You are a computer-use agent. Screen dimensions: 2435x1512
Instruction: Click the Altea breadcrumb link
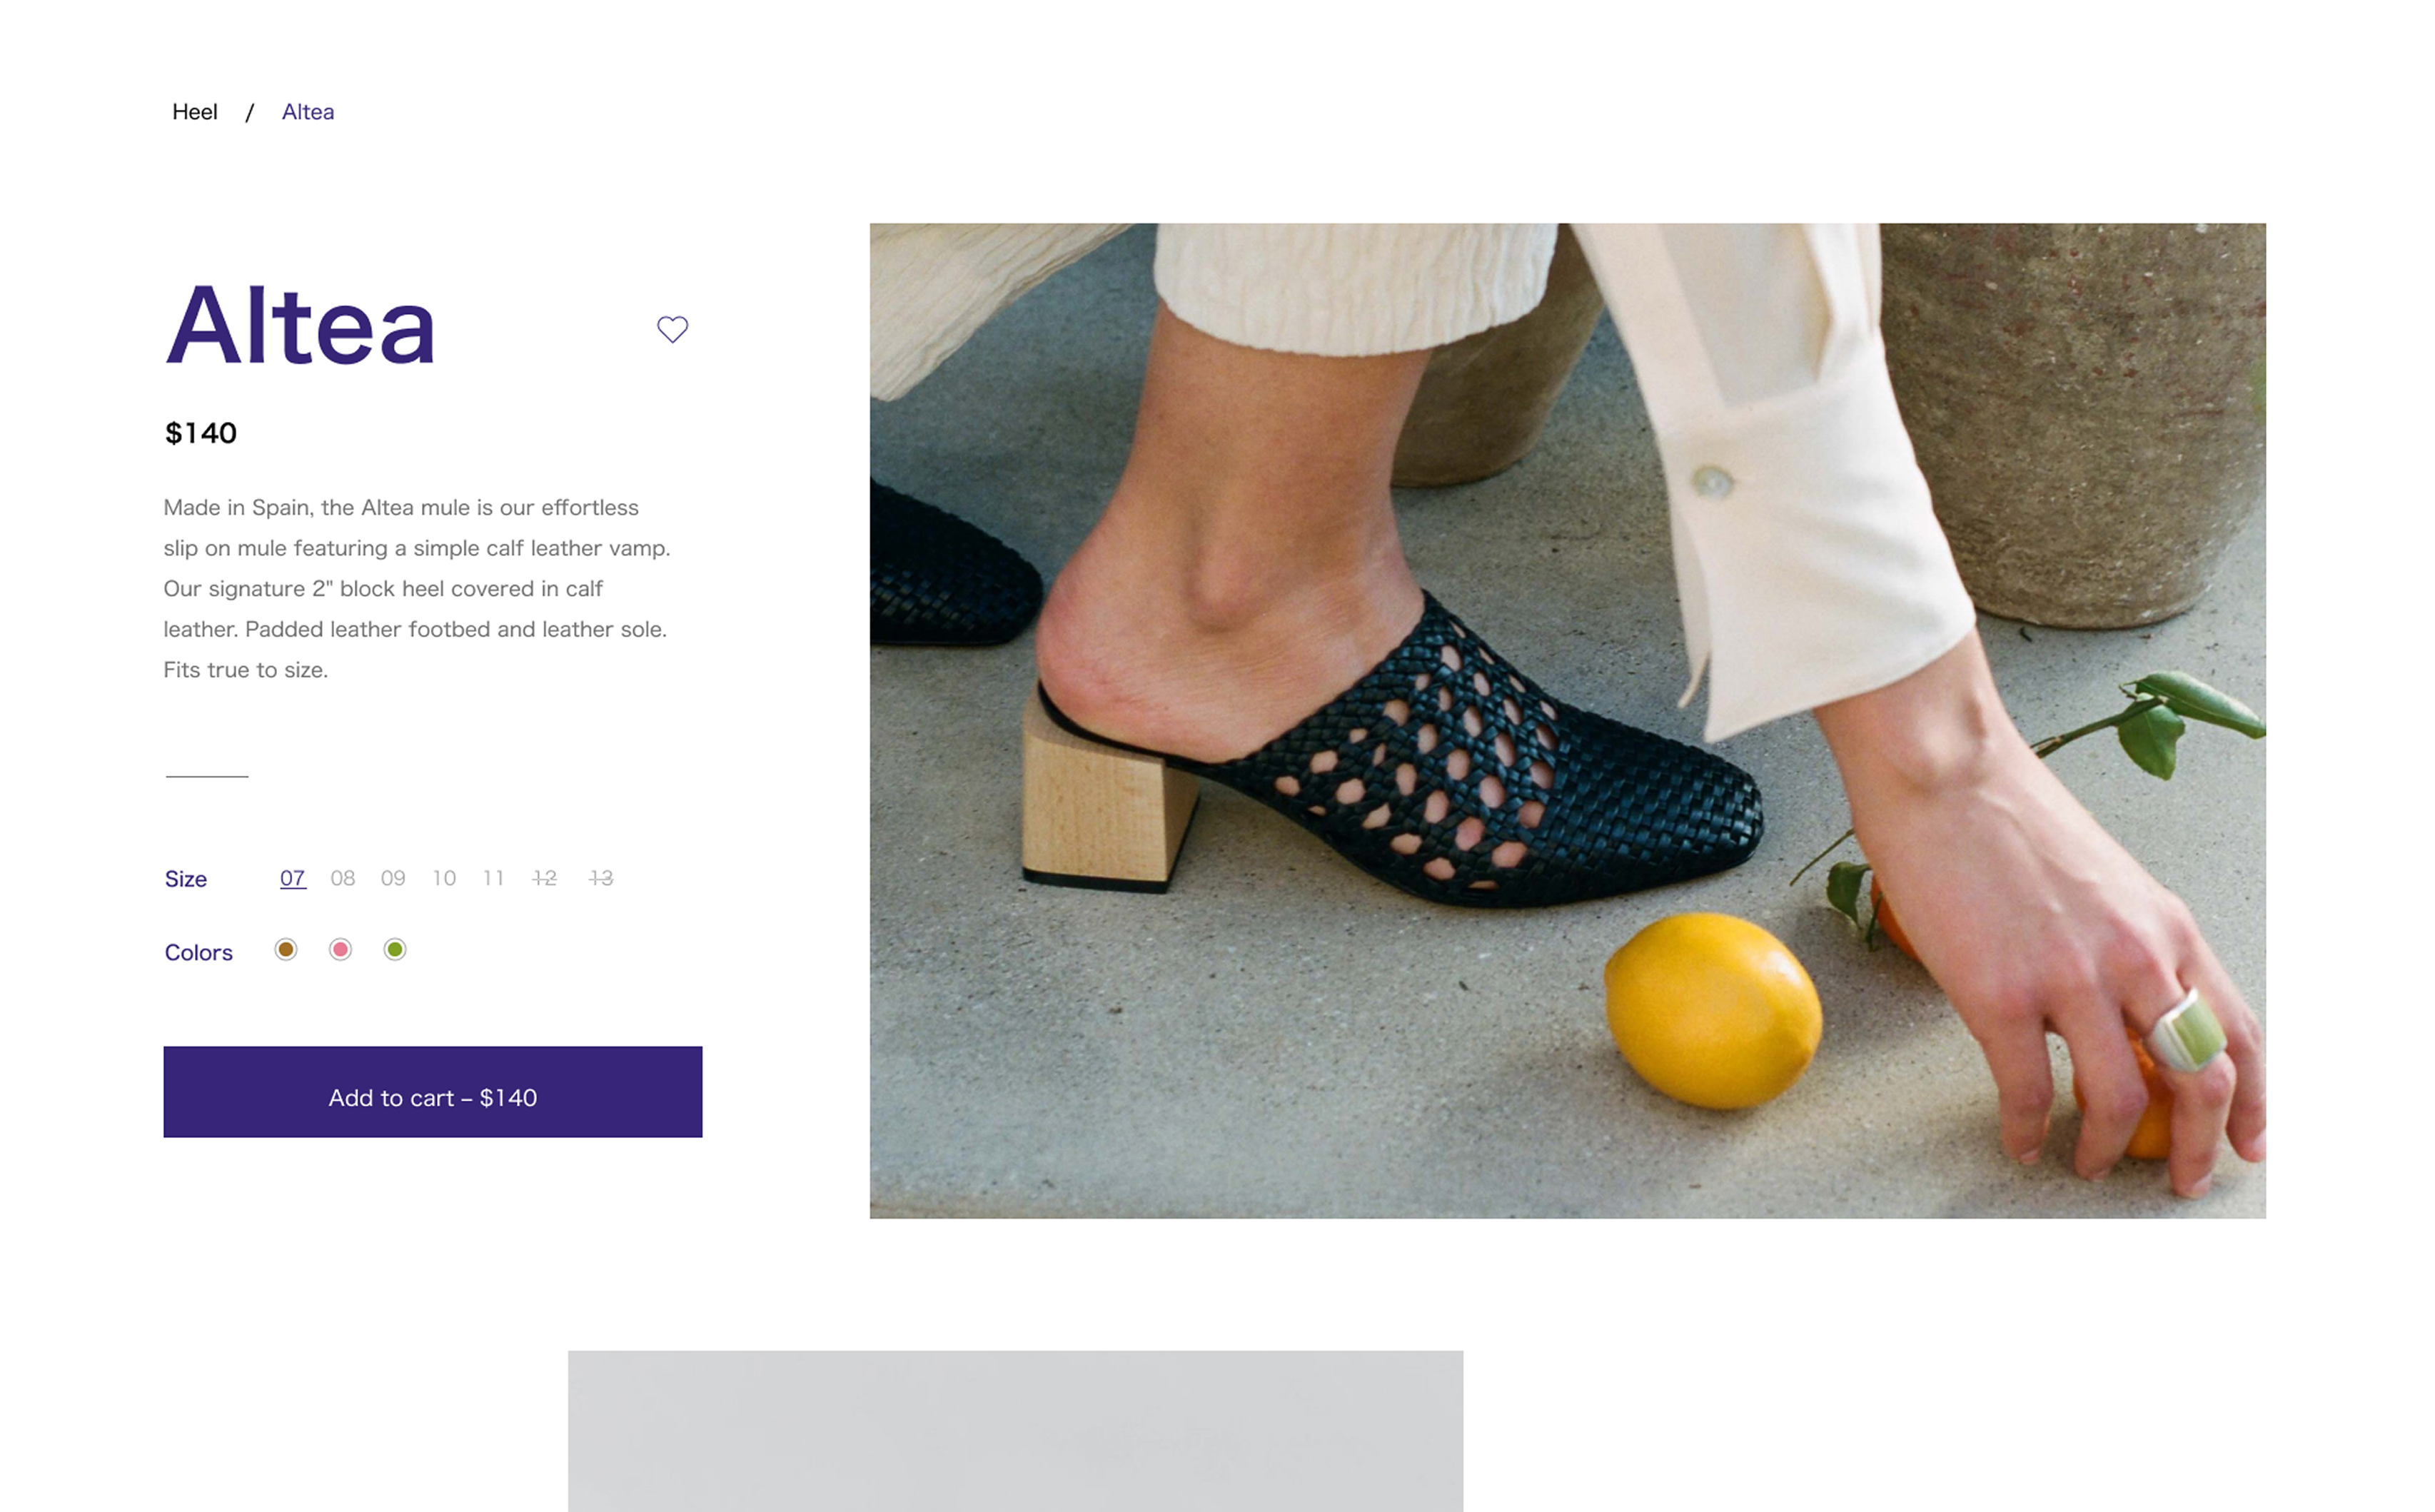point(308,112)
